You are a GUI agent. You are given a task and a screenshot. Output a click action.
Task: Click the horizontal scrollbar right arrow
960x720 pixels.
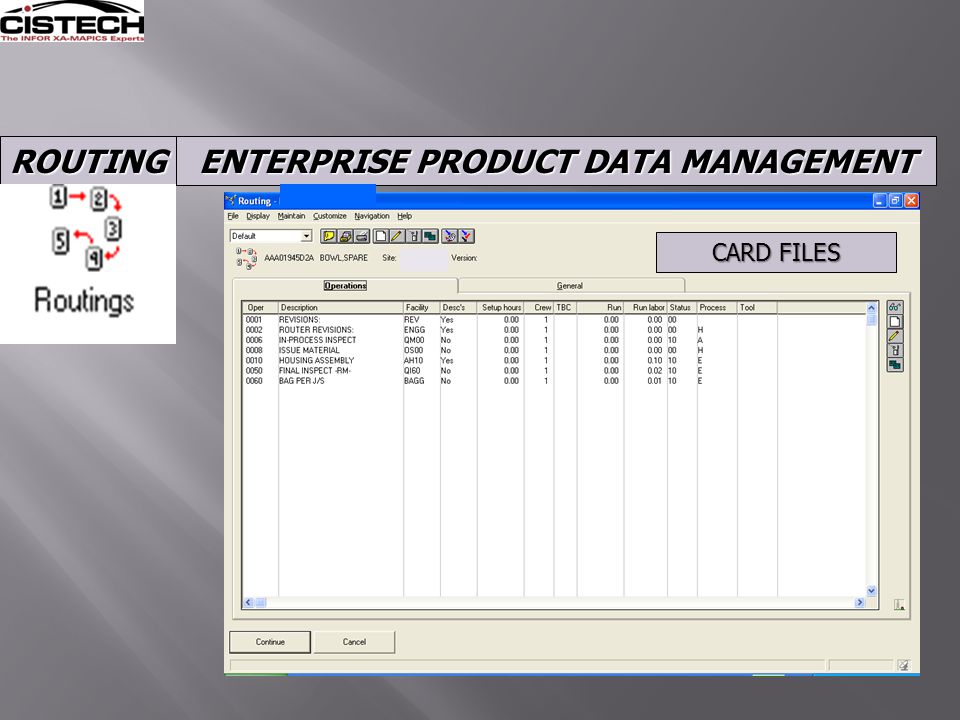point(860,602)
